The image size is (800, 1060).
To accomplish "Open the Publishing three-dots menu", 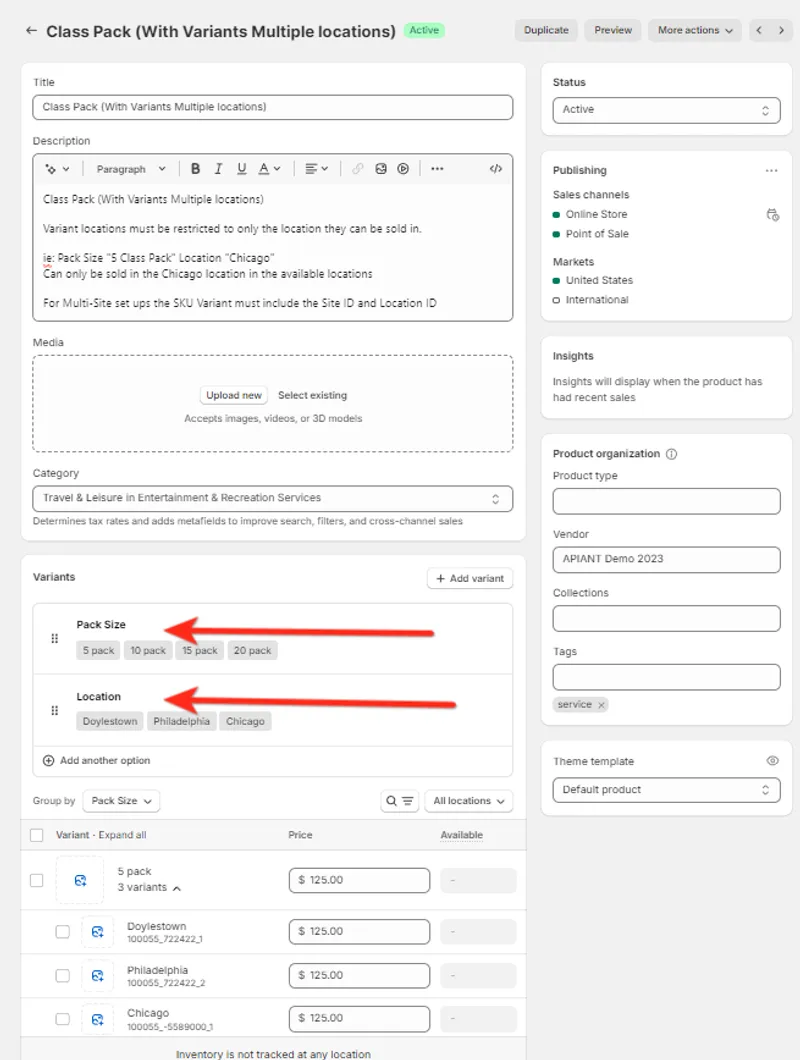I will point(771,171).
